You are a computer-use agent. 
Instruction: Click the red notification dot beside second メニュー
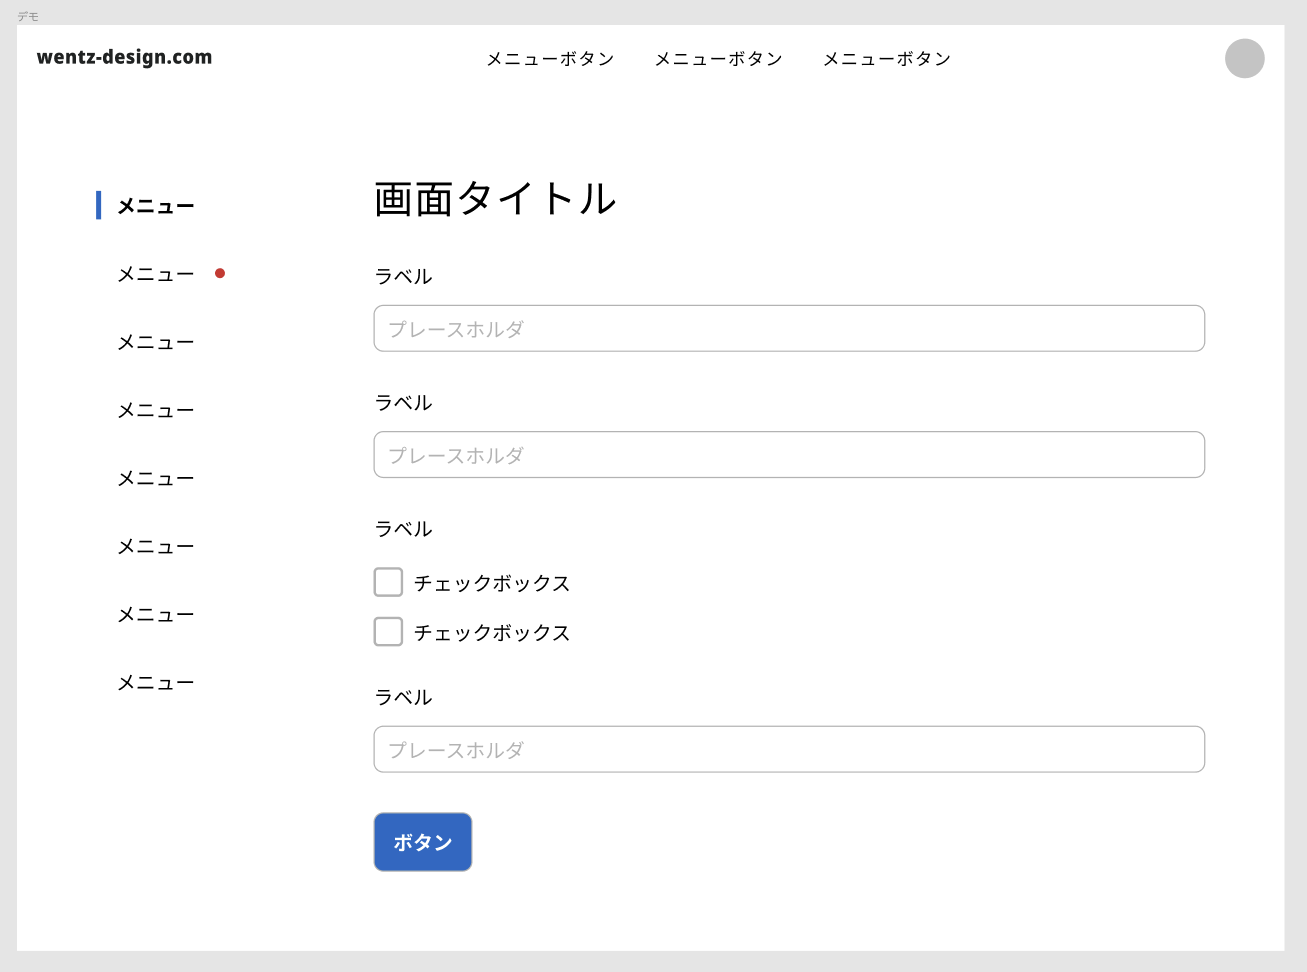click(x=220, y=272)
